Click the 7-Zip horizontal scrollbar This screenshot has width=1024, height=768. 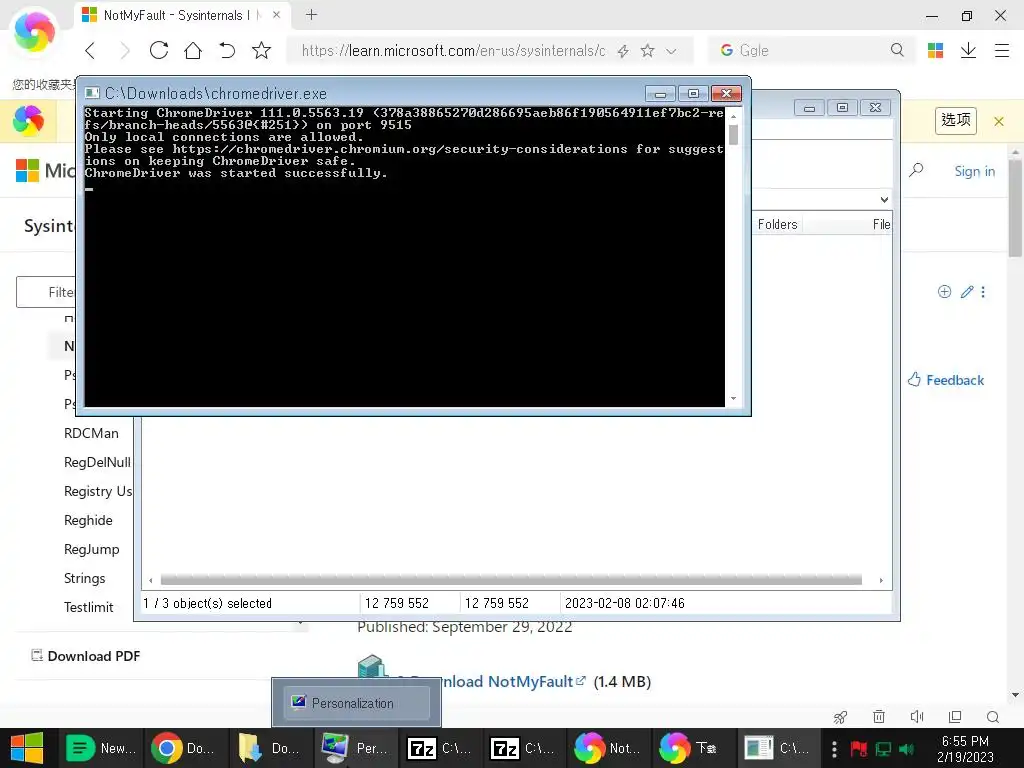(x=511, y=580)
